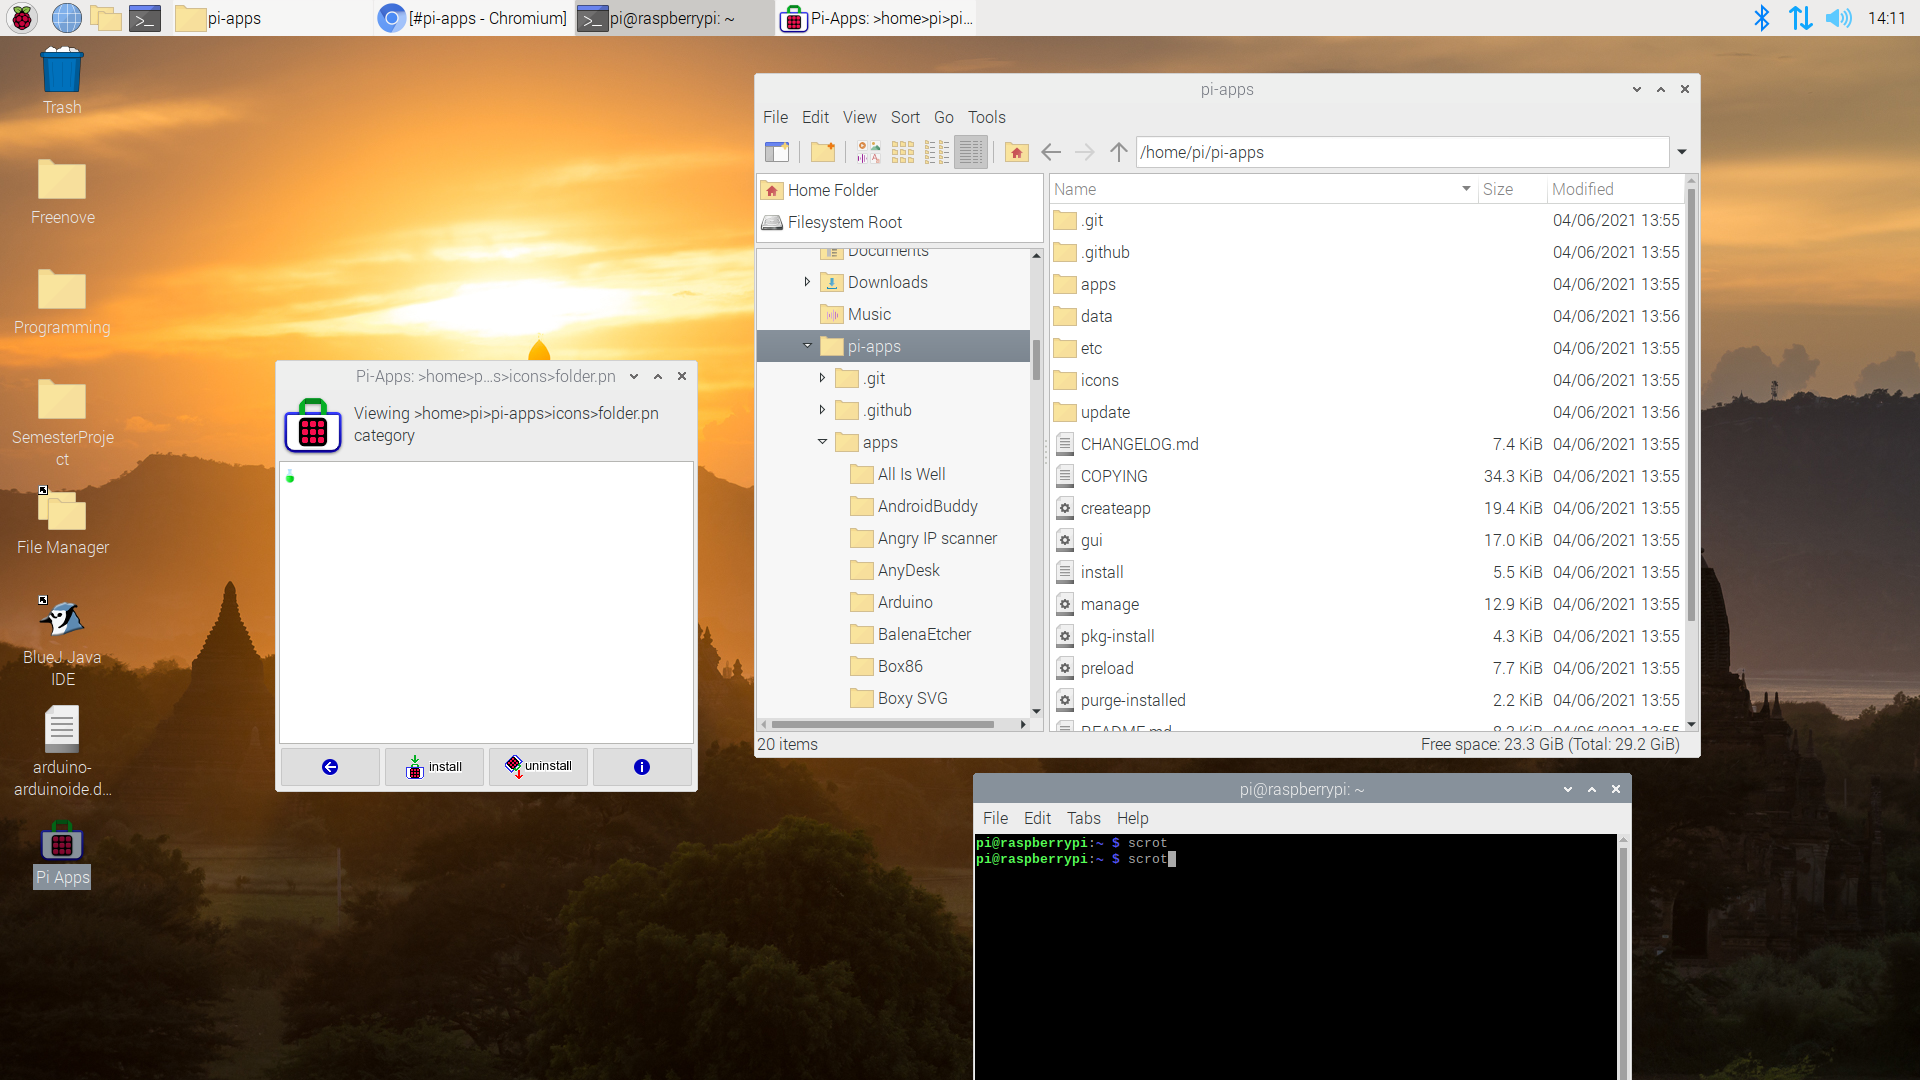The width and height of the screenshot is (1920, 1080).
Task: Open the file manager Sort menu
Action: pos(905,117)
